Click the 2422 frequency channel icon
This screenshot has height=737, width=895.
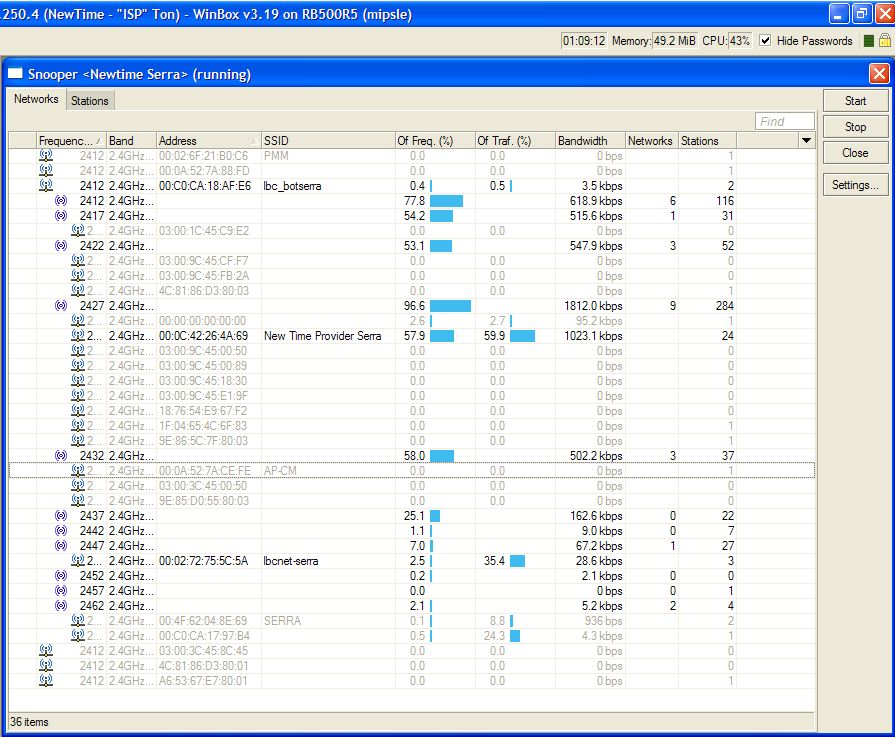[x=61, y=245]
